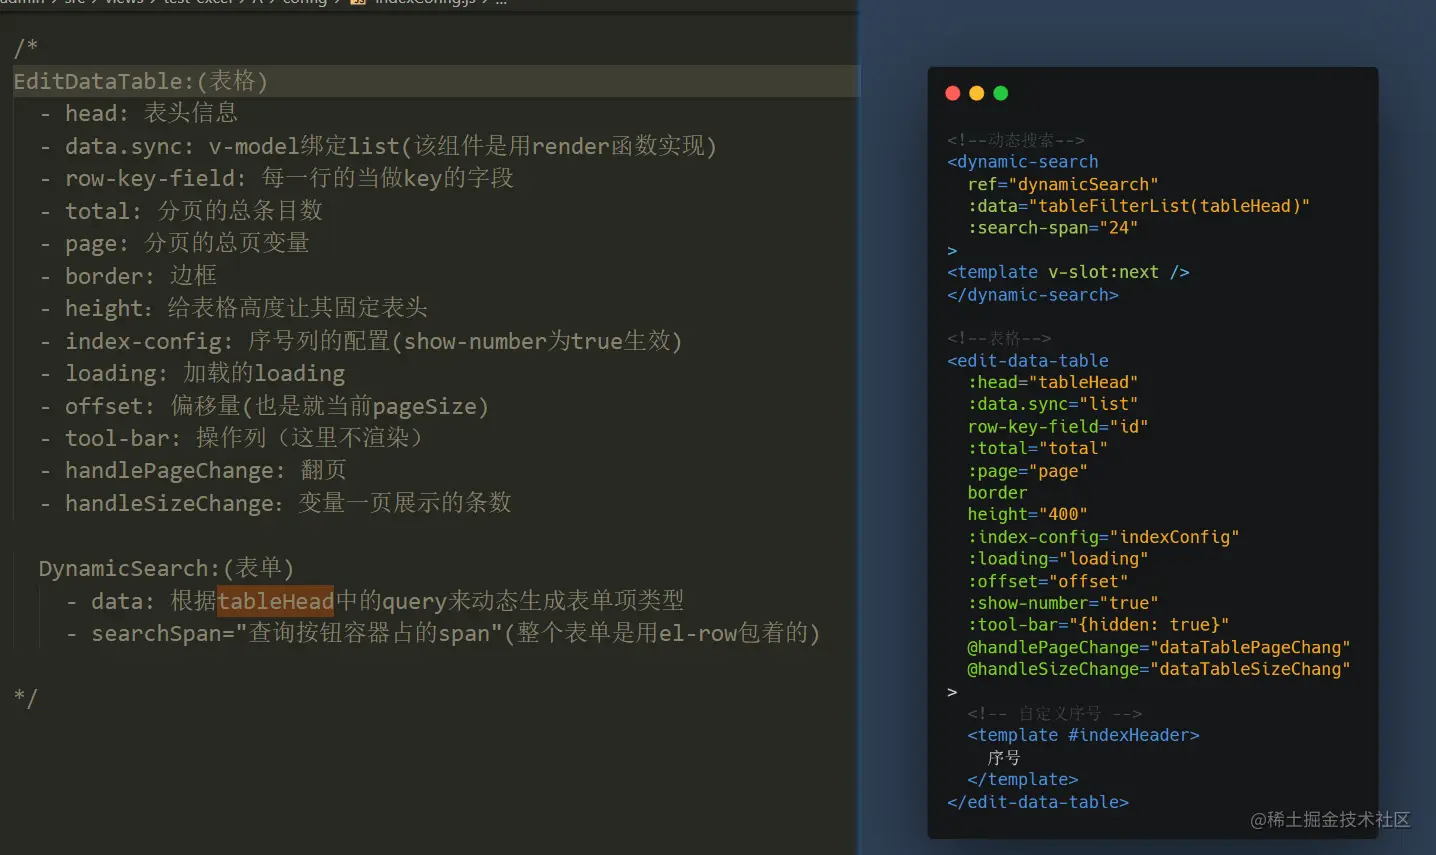Click the '<template #indexHeader>' line

coord(1084,735)
